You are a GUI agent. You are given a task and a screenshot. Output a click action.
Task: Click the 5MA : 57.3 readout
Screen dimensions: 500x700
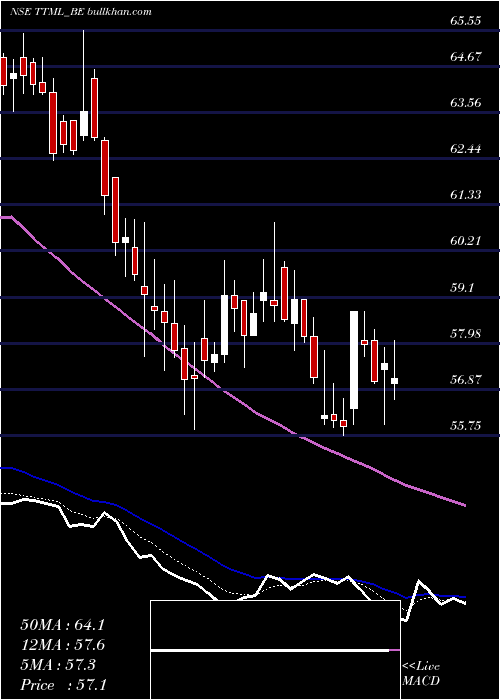click(x=58, y=665)
